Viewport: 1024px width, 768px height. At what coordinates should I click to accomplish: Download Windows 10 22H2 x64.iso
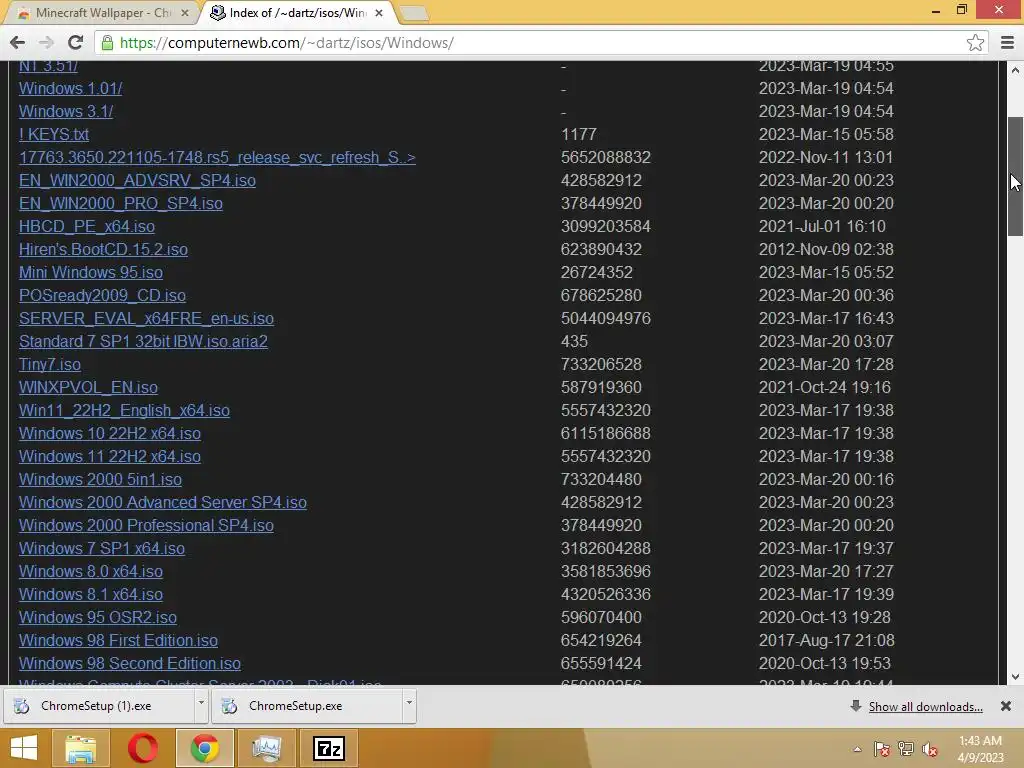pyautogui.click(x=110, y=434)
